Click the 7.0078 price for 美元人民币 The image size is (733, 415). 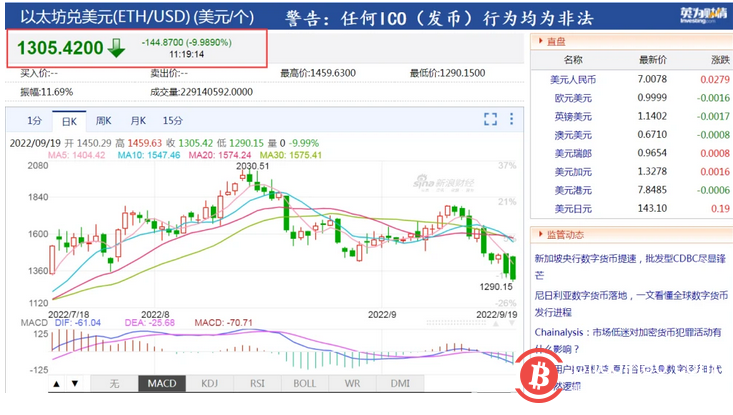(x=652, y=79)
